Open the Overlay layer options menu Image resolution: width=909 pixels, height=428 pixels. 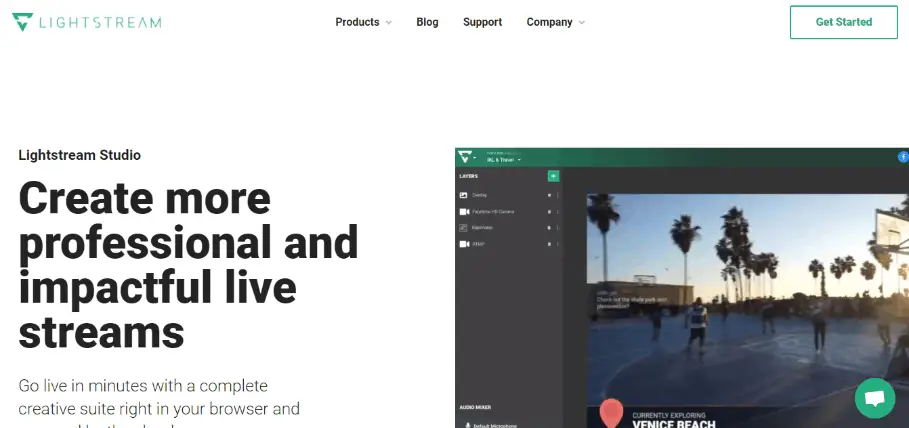pos(558,195)
